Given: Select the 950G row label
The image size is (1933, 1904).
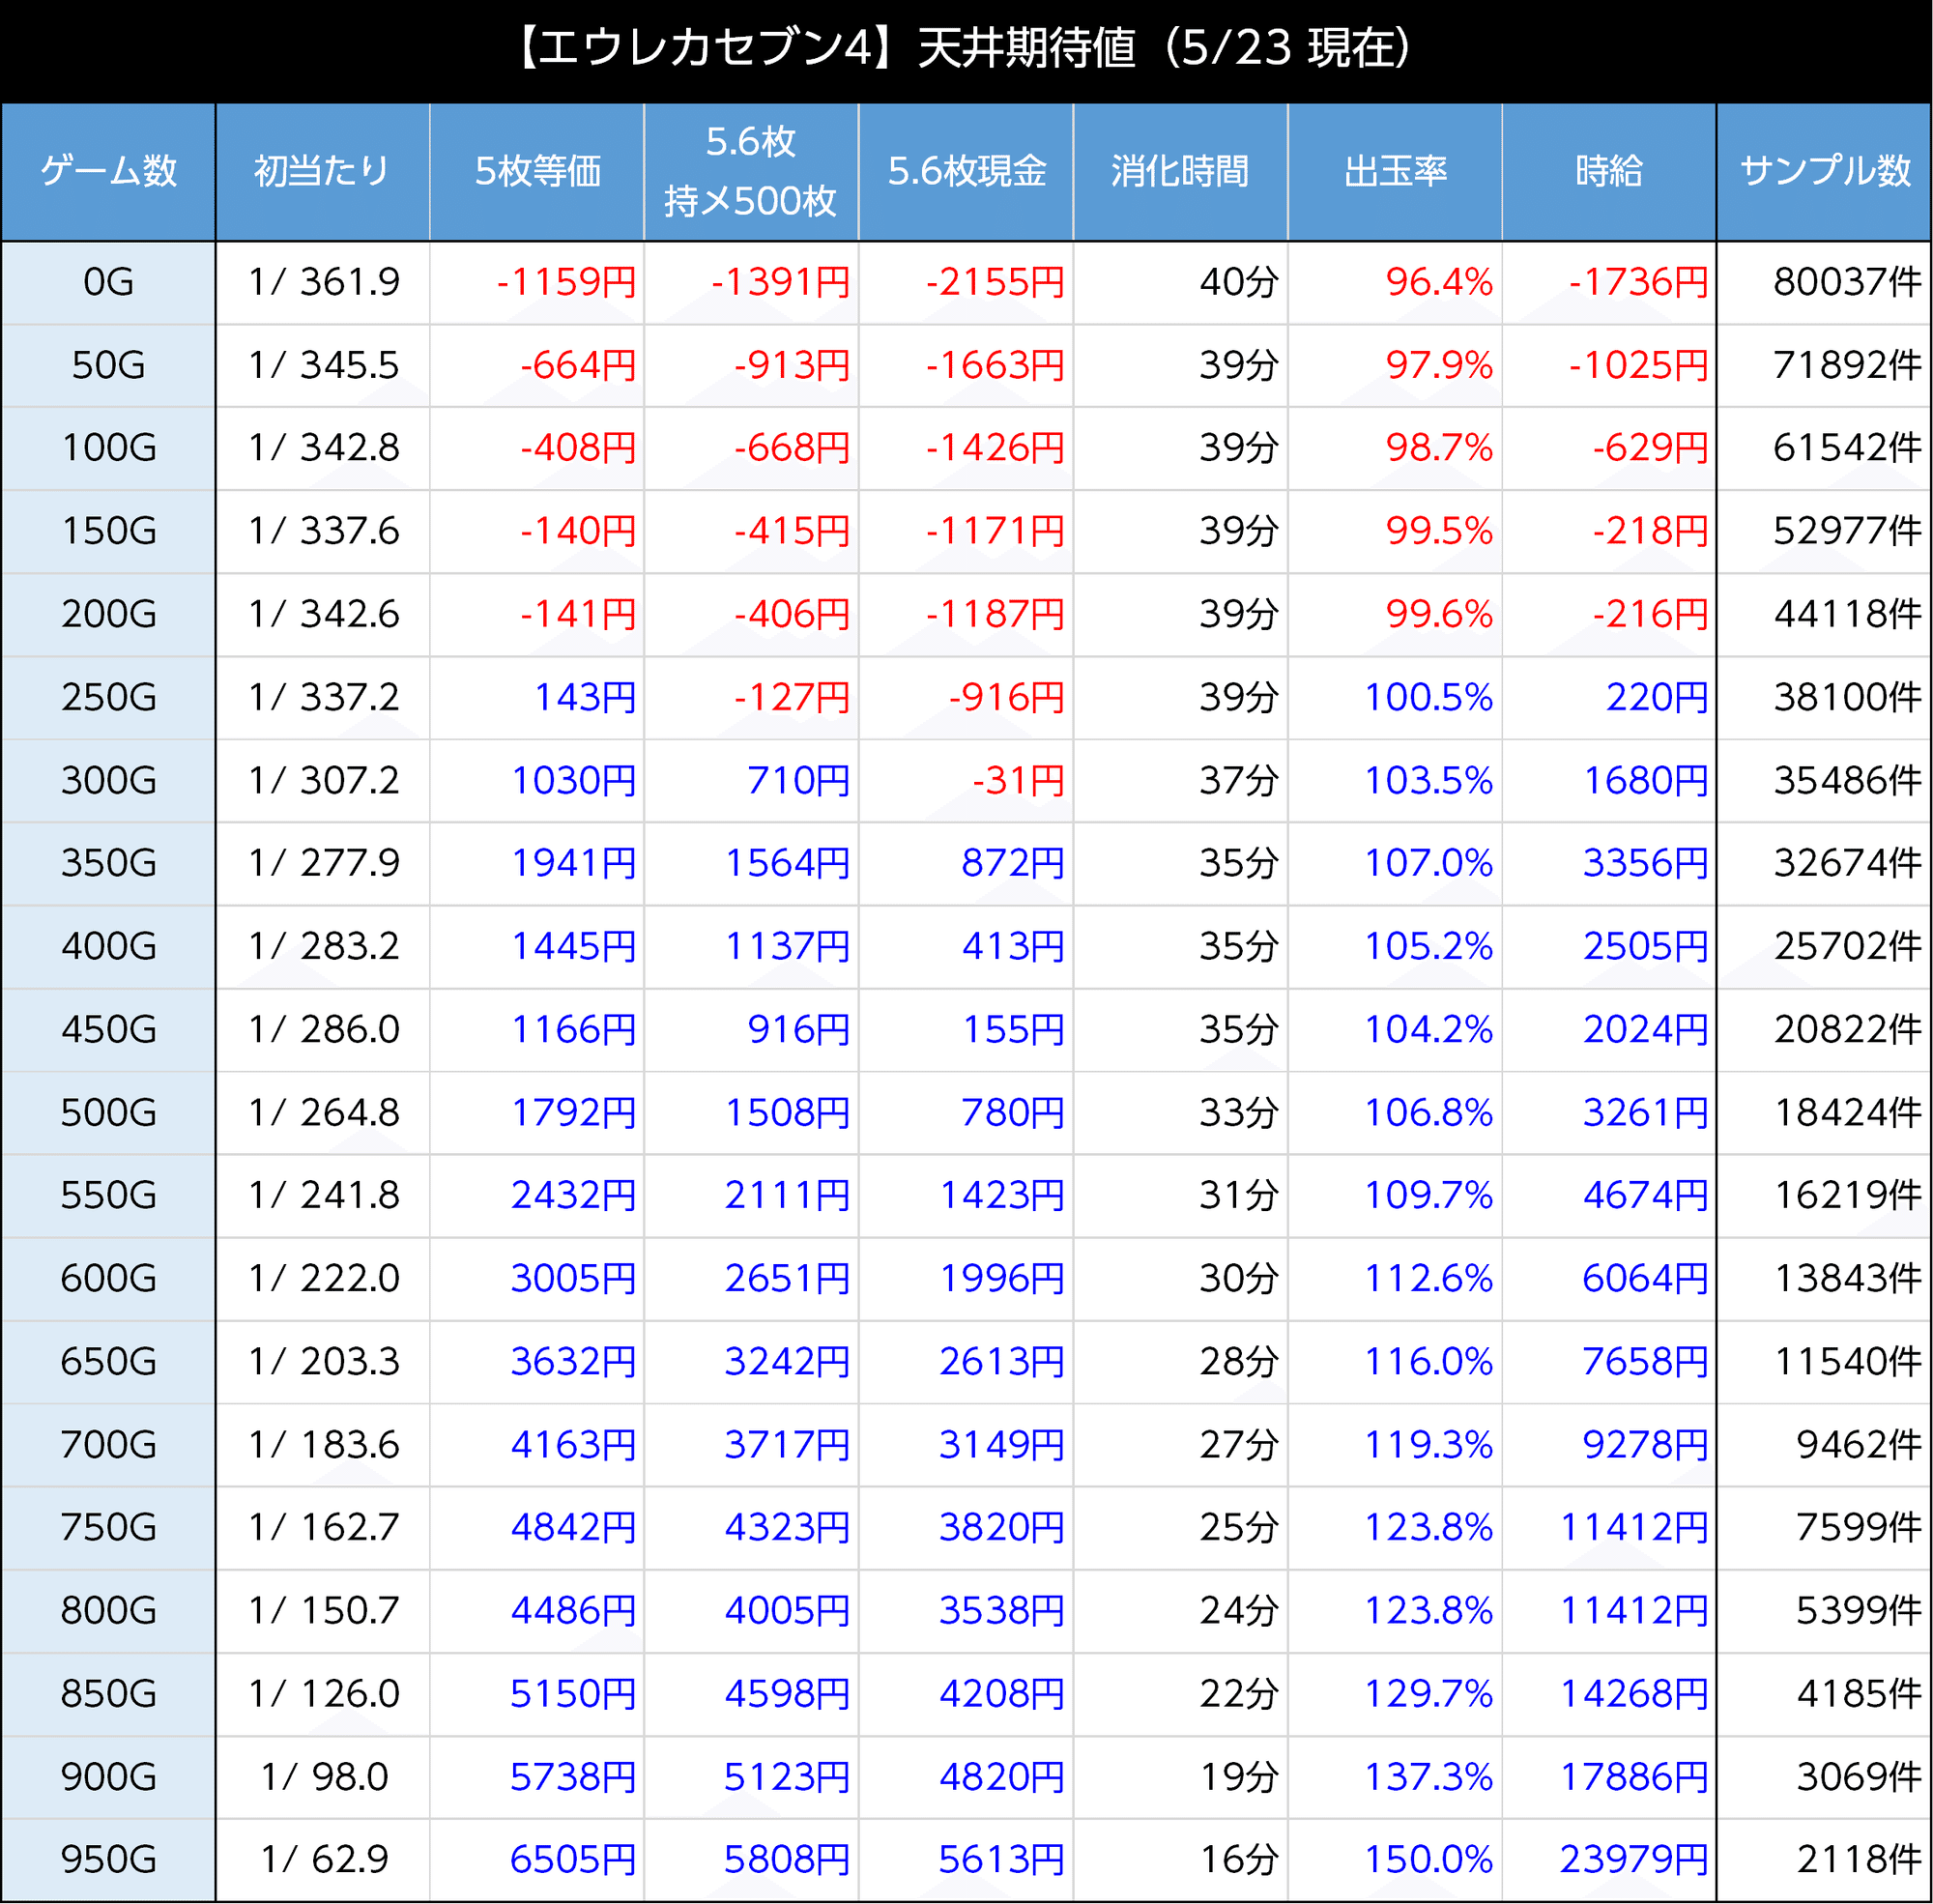Looking at the screenshot, I should [108, 1859].
